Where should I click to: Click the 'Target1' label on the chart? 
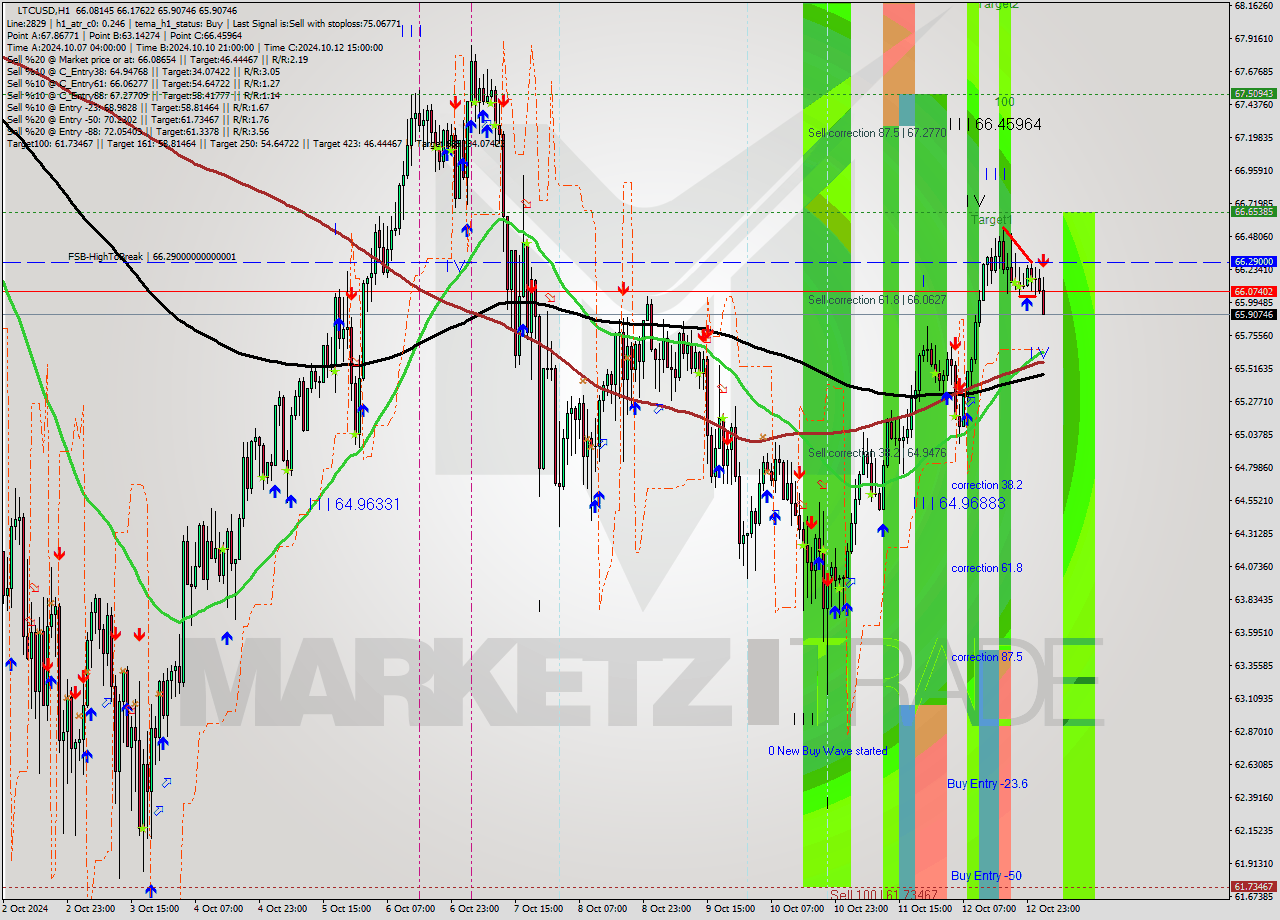point(992,219)
